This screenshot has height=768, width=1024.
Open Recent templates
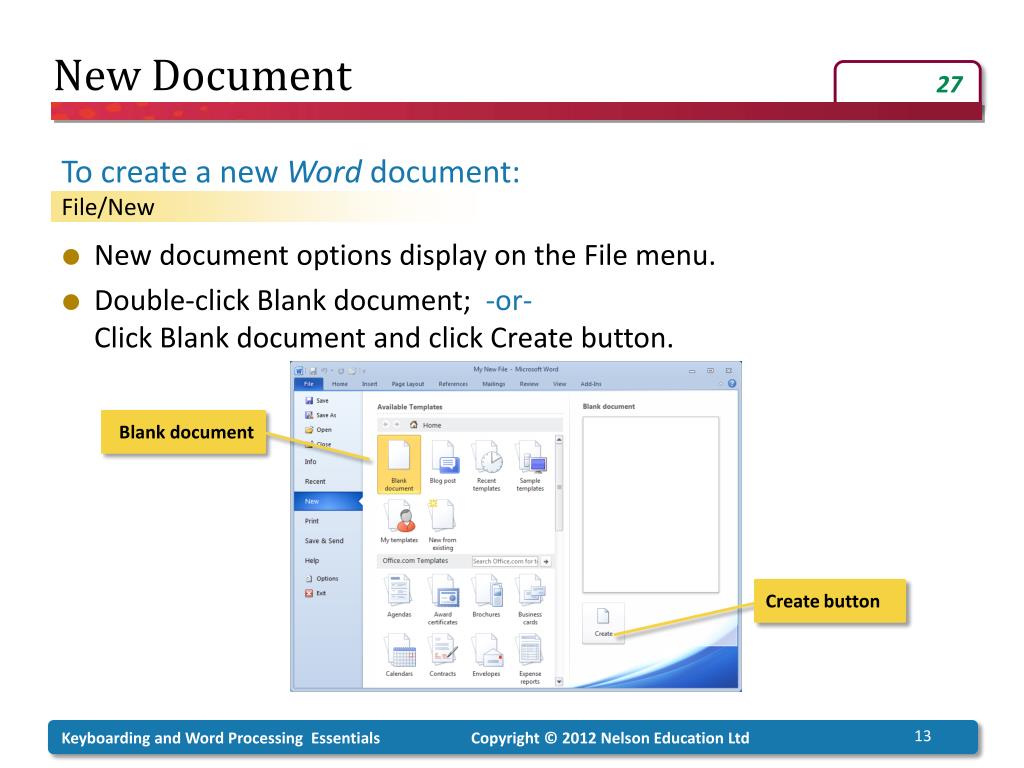pos(487,465)
